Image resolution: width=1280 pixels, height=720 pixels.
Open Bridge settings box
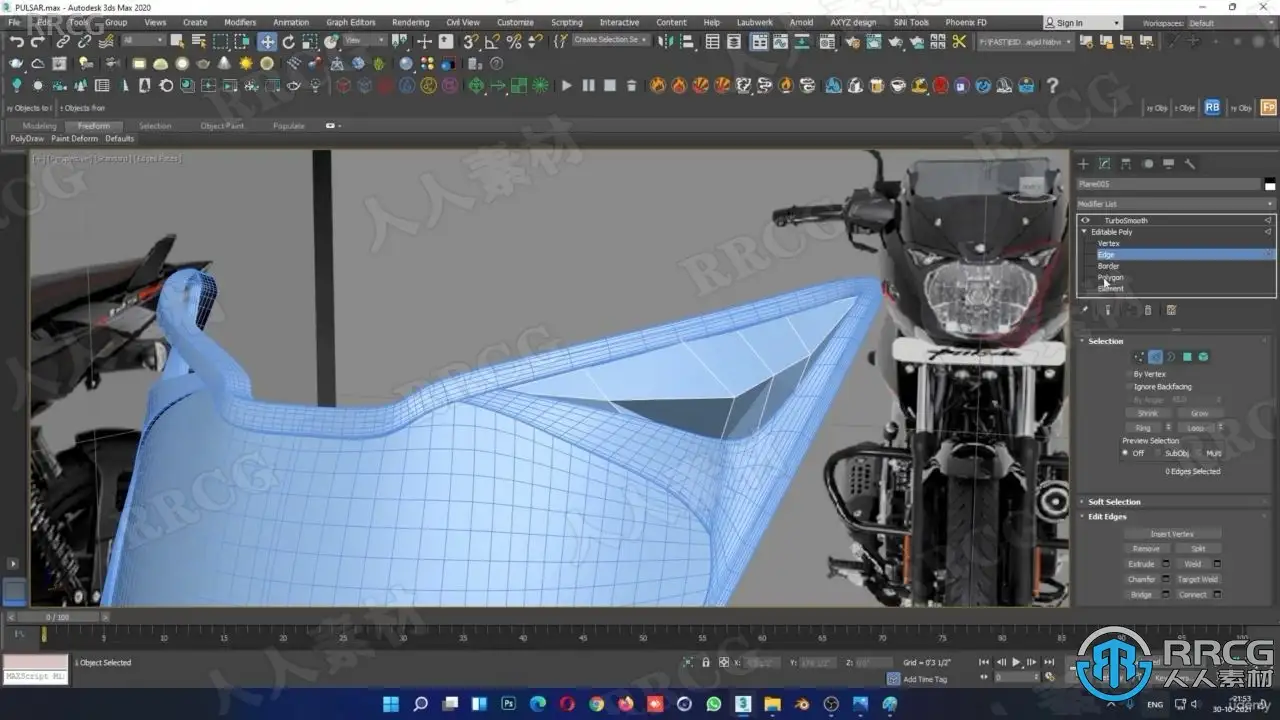click(1164, 594)
